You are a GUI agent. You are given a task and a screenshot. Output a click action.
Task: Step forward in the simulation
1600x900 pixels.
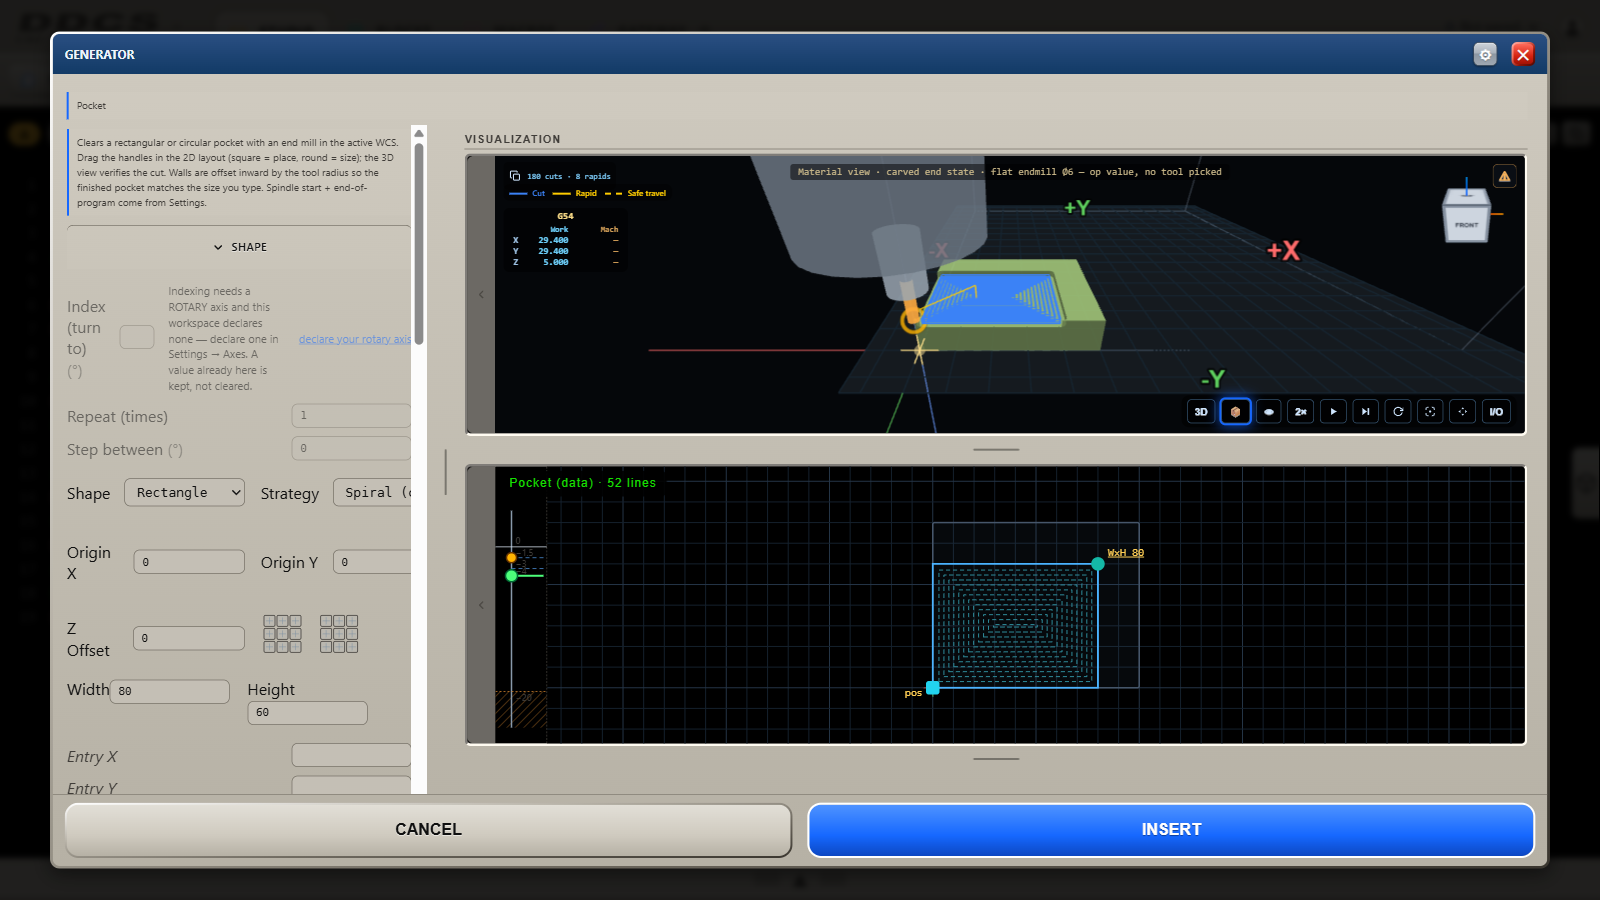[1365, 411]
